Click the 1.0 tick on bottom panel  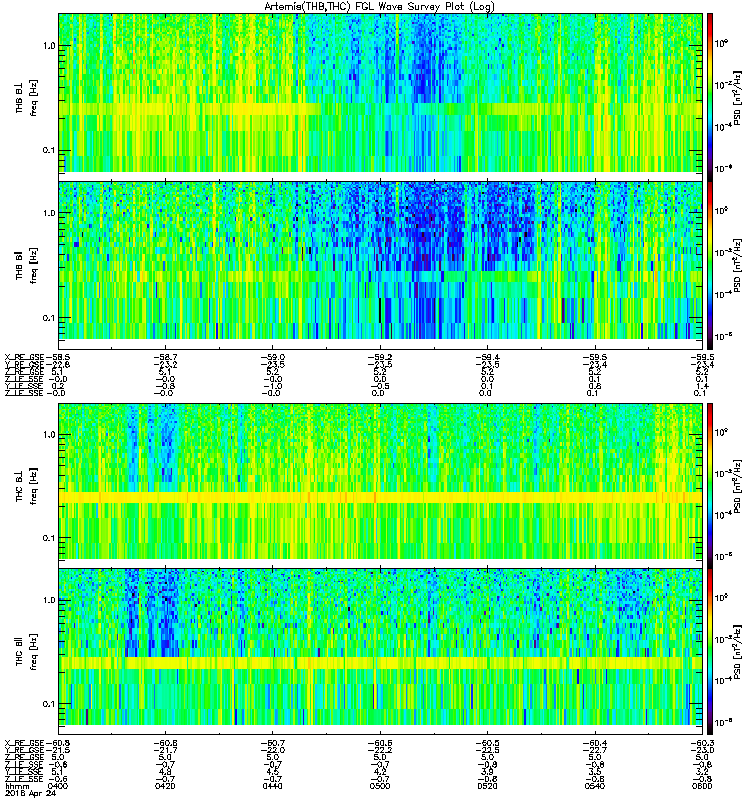coord(49,600)
